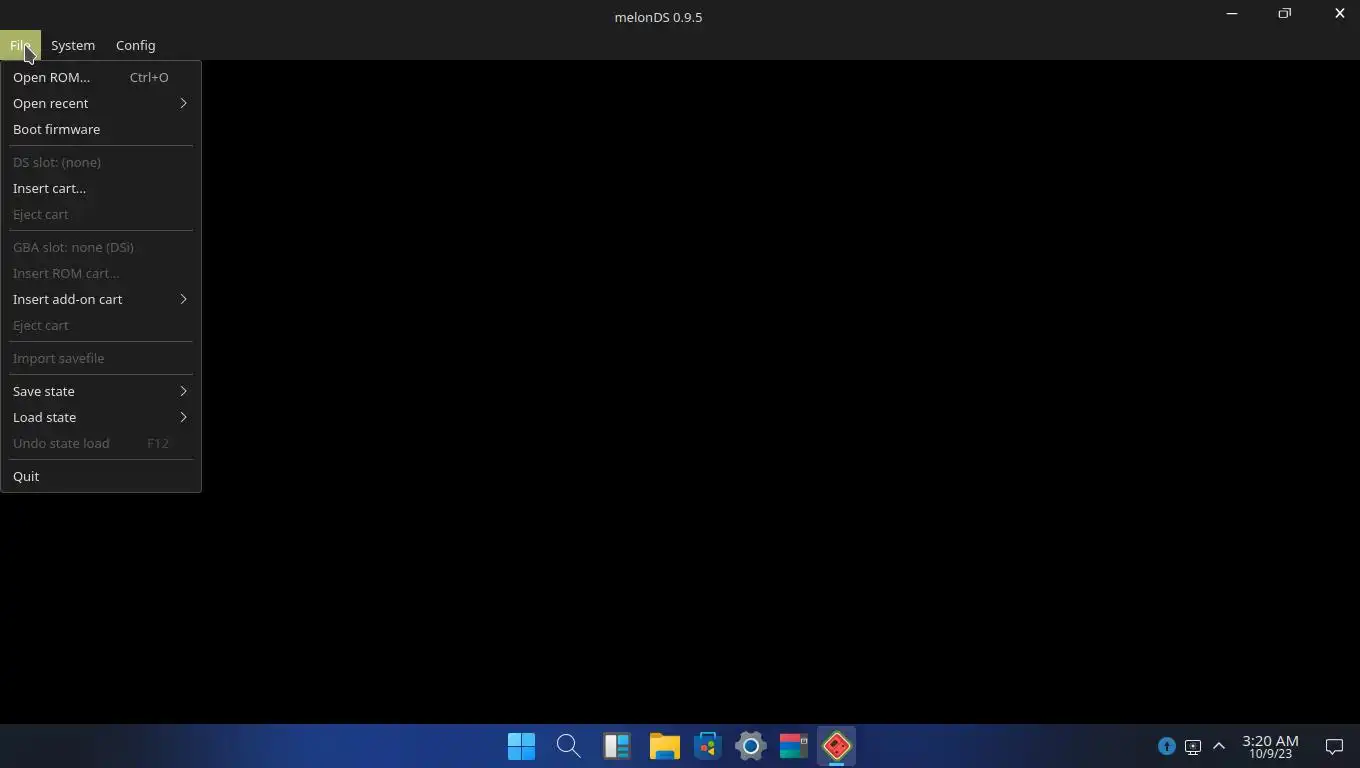Click the Undo state load entry
1360x768 pixels.
tap(100, 443)
